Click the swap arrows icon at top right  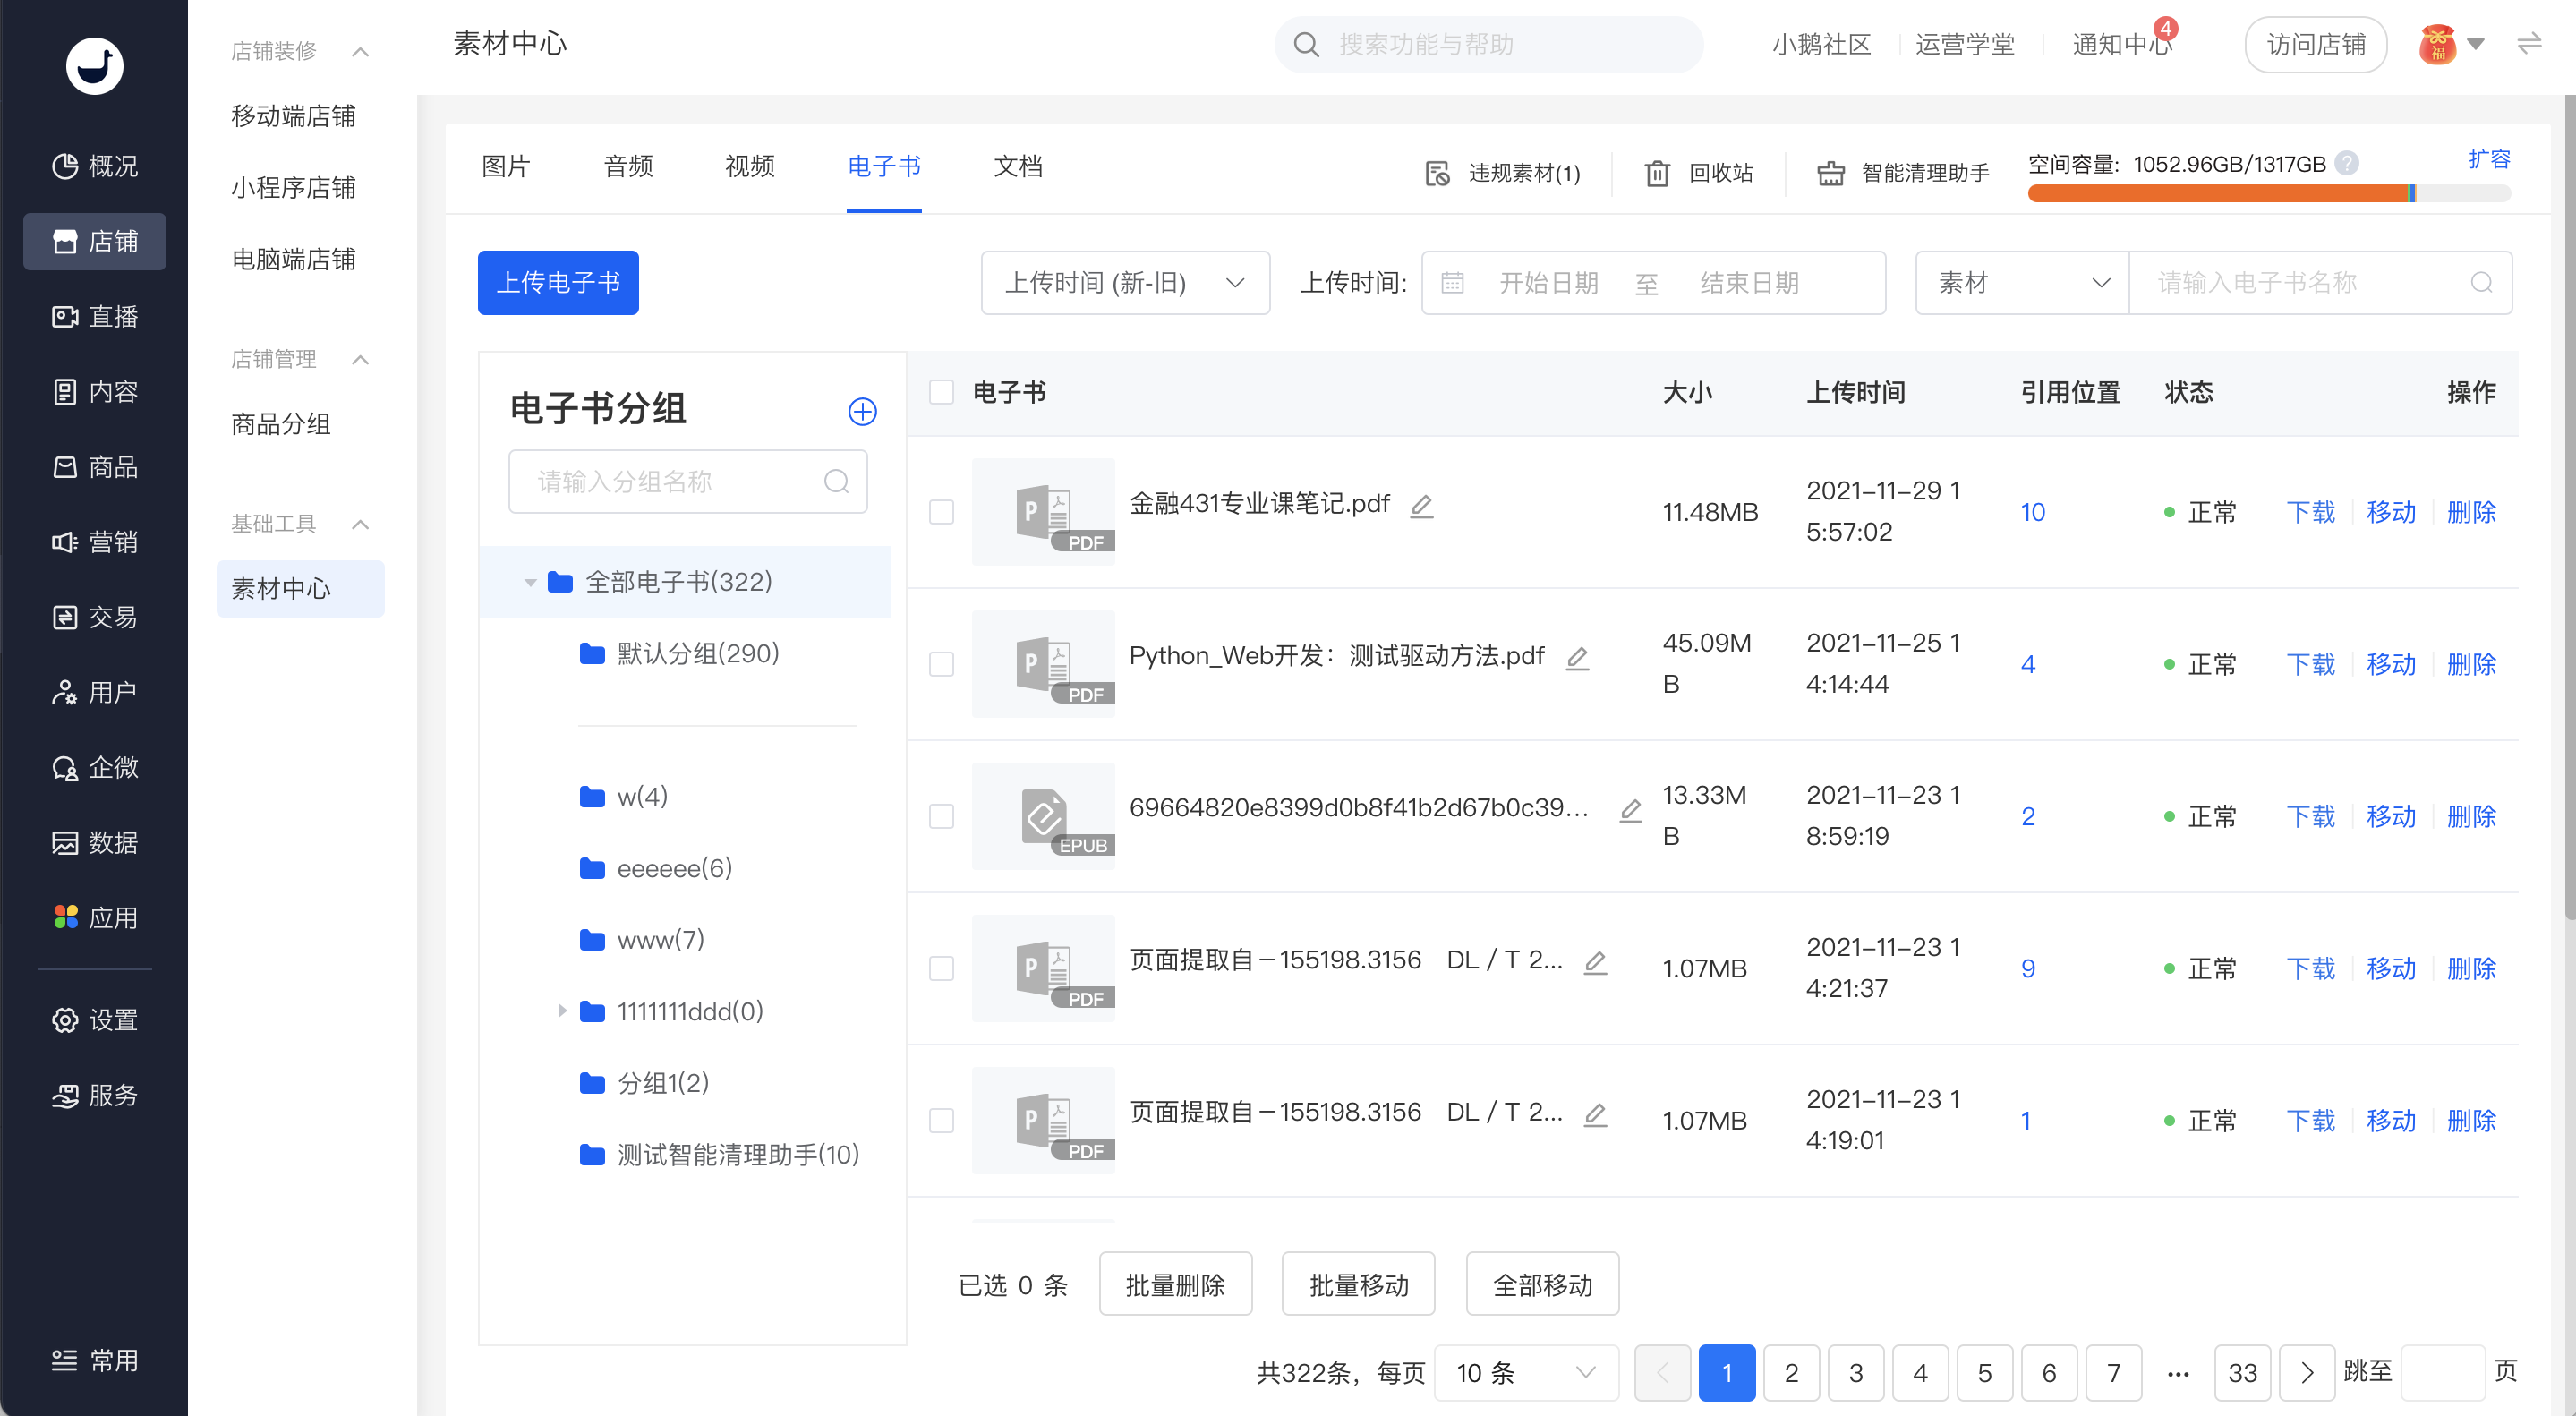click(2529, 44)
